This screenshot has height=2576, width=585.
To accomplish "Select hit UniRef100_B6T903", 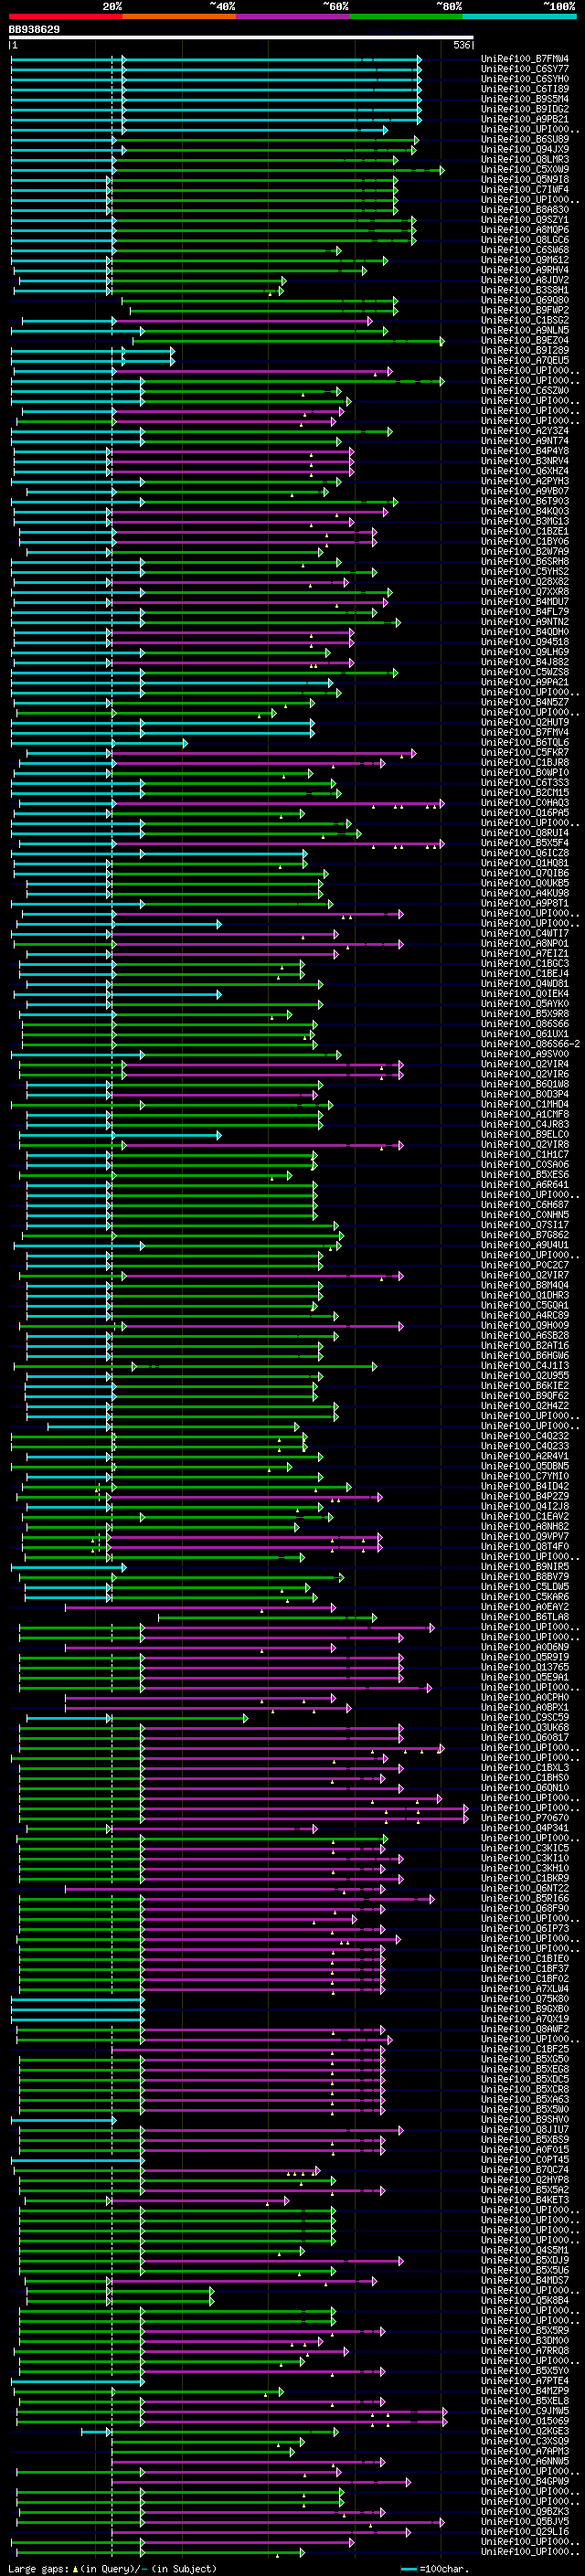I will [525, 501].
